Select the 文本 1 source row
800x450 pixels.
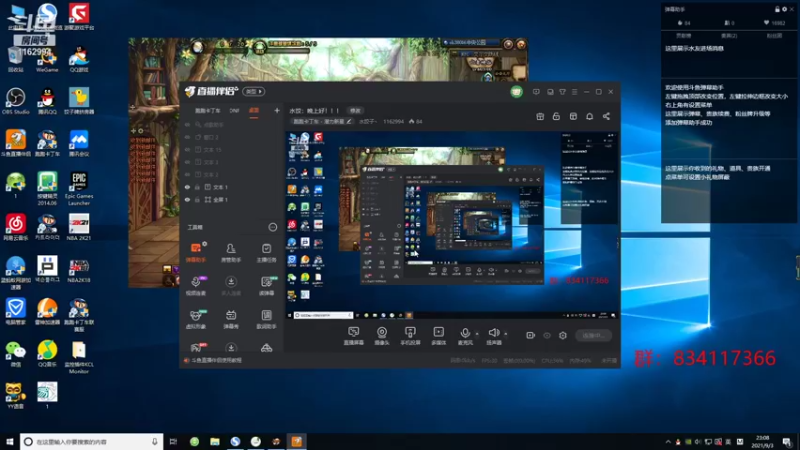pyautogui.click(x=232, y=187)
